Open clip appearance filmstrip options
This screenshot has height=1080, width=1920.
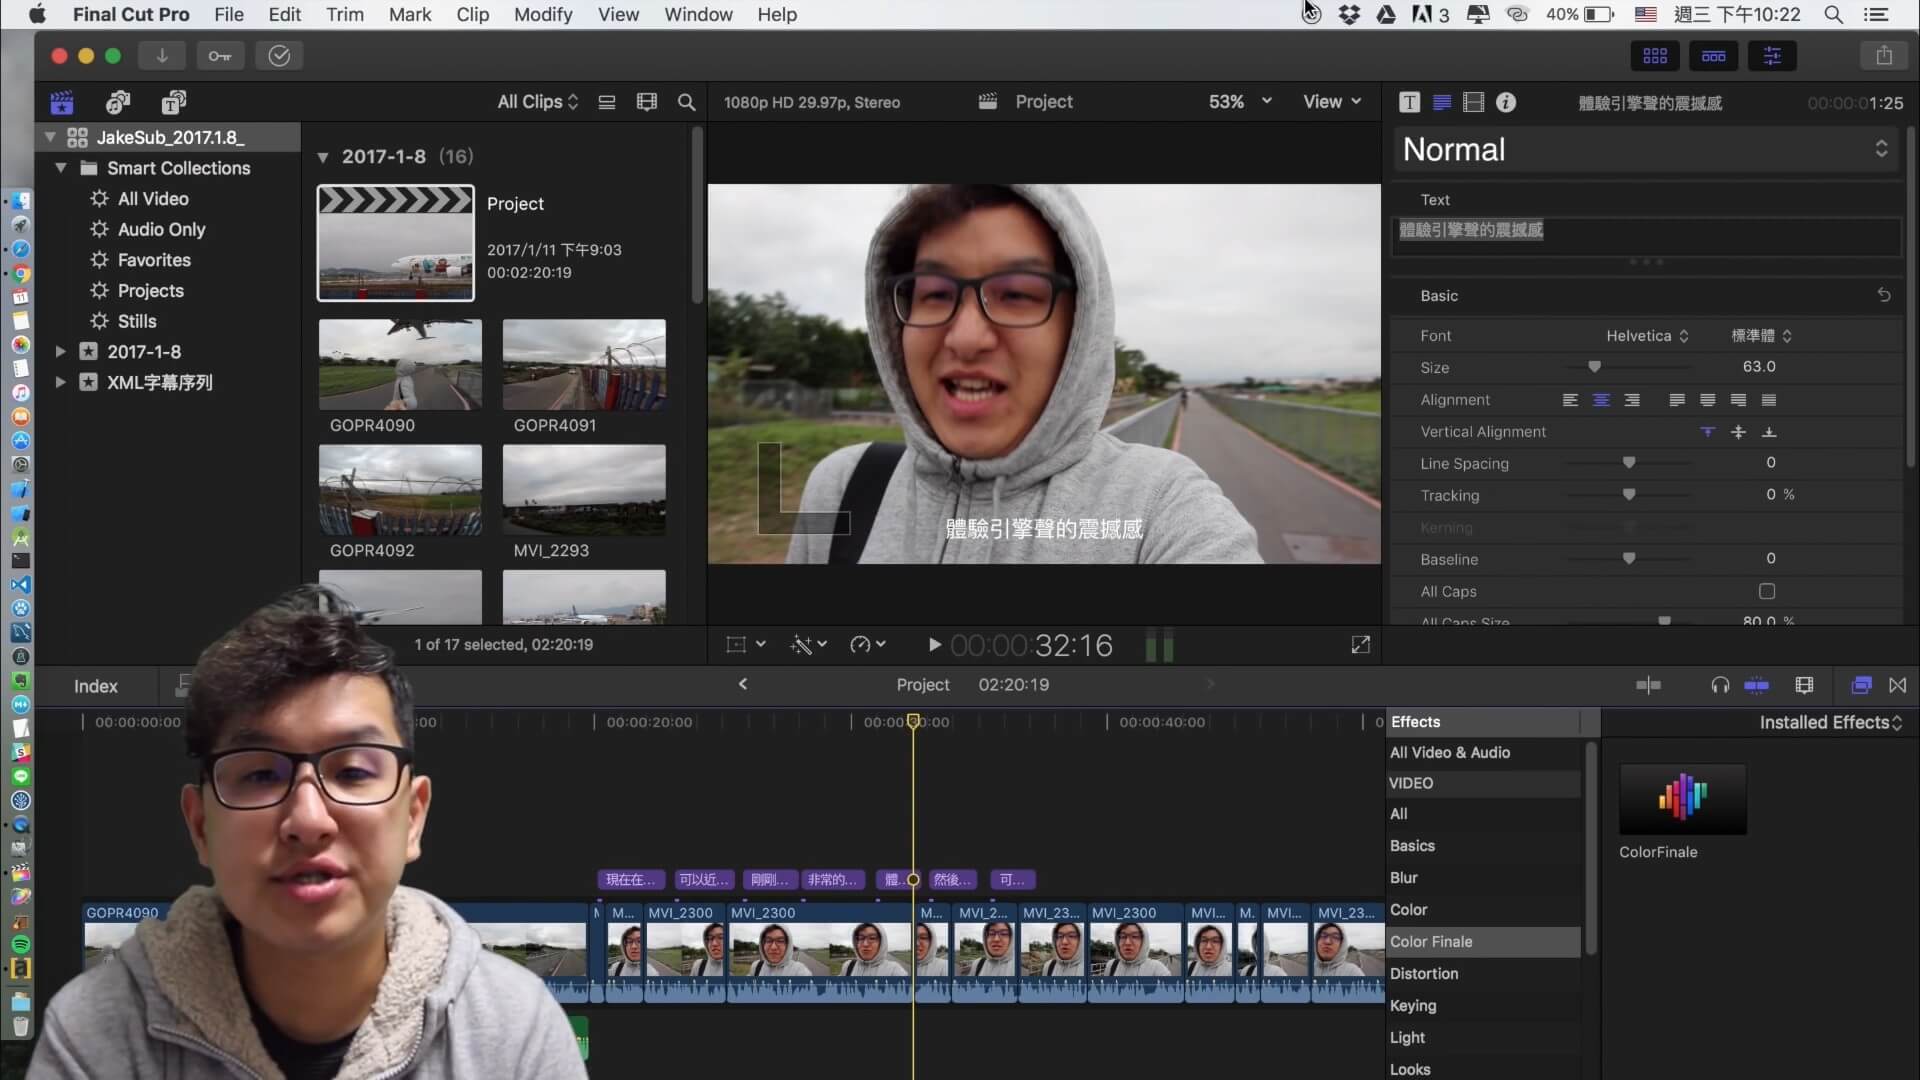[x=647, y=102]
